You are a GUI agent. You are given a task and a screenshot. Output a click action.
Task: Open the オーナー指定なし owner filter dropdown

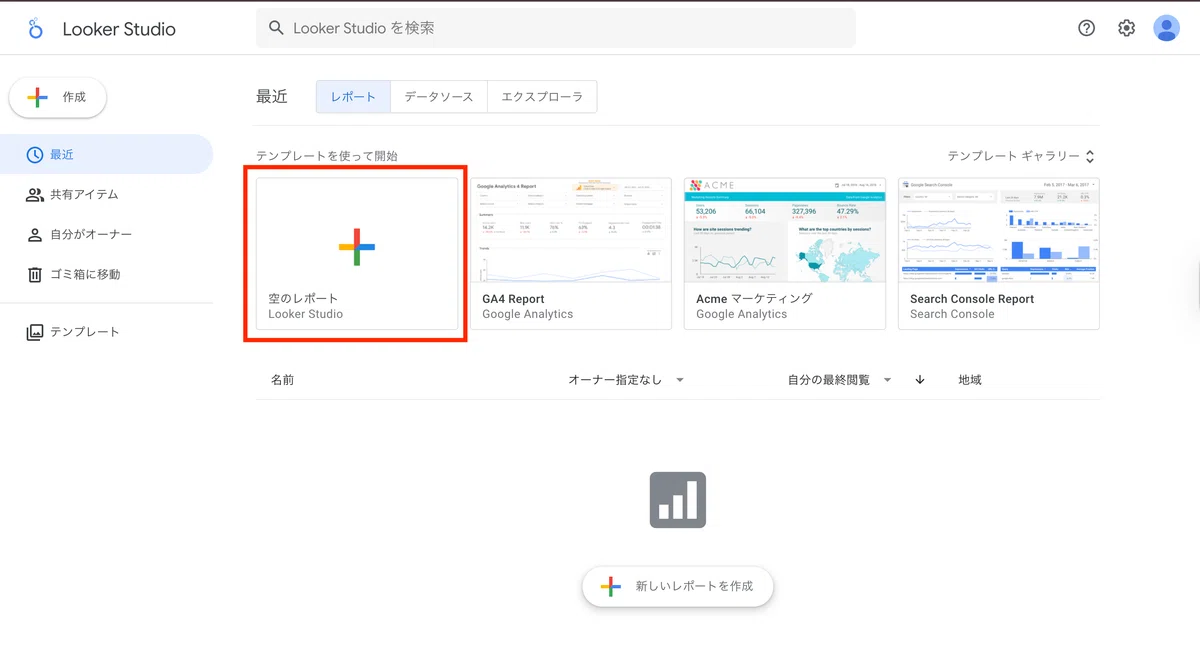[x=626, y=380]
